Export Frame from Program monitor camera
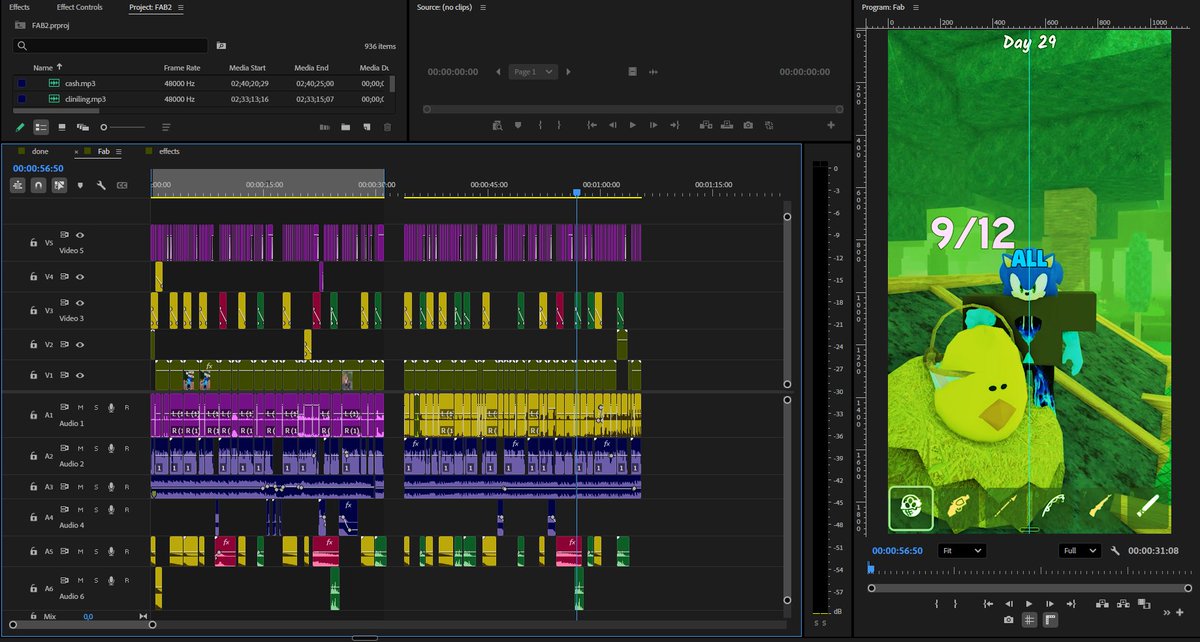Image resolution: width=1200 pixels, height=642 pixels. 1008,620
